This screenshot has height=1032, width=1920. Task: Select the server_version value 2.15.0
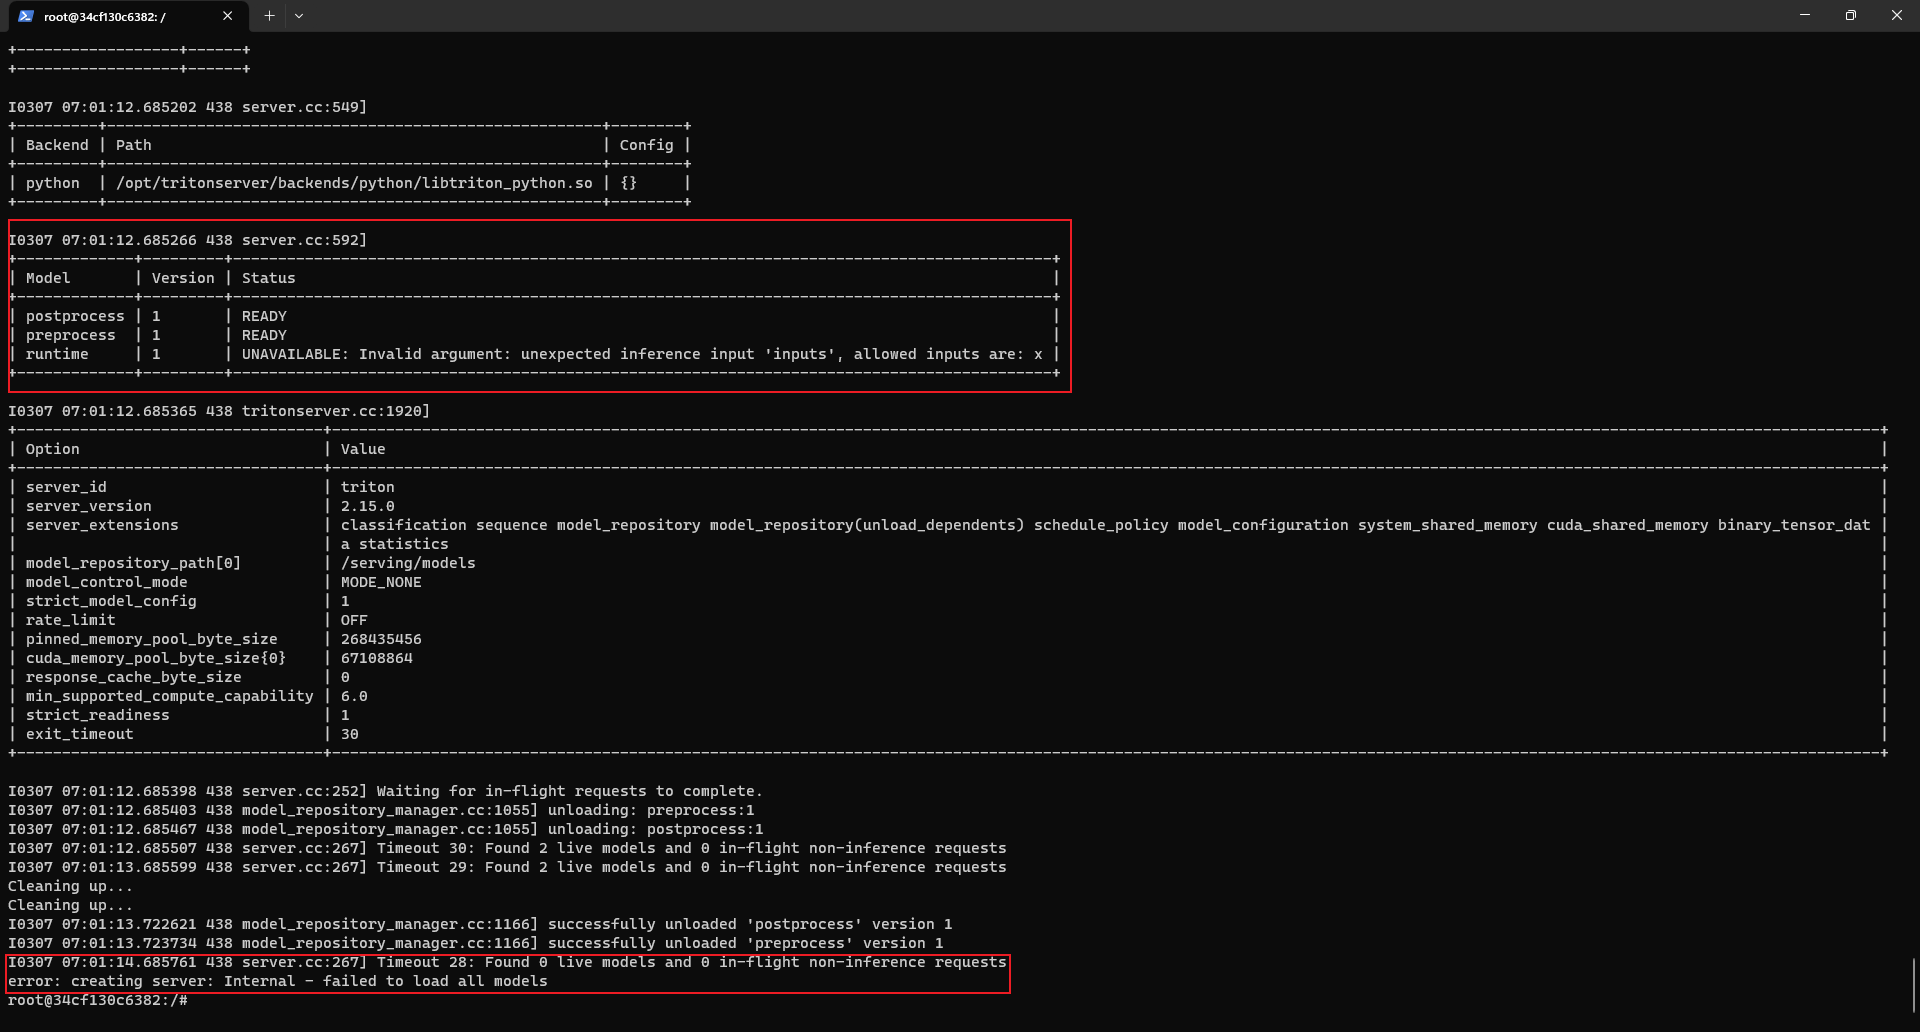point(368,506)
